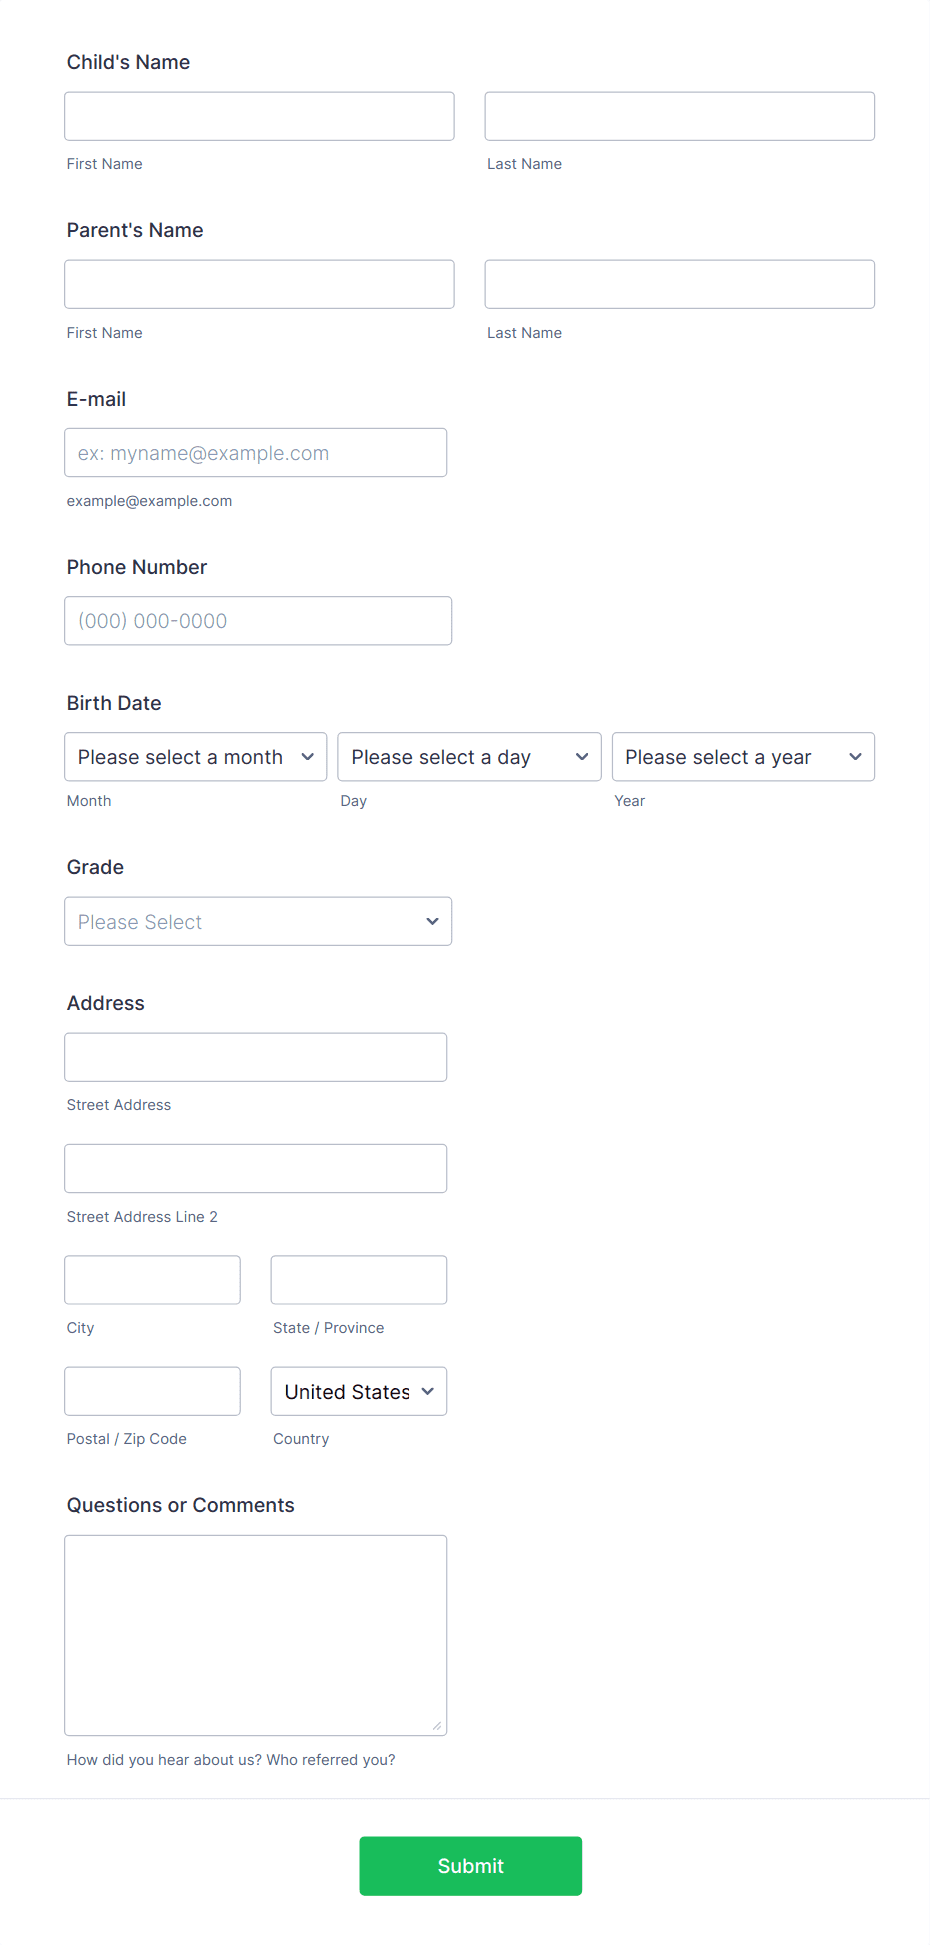Click the green Submit button
This screenshot has height=1945, width=930.
[x=470, y=1865]
